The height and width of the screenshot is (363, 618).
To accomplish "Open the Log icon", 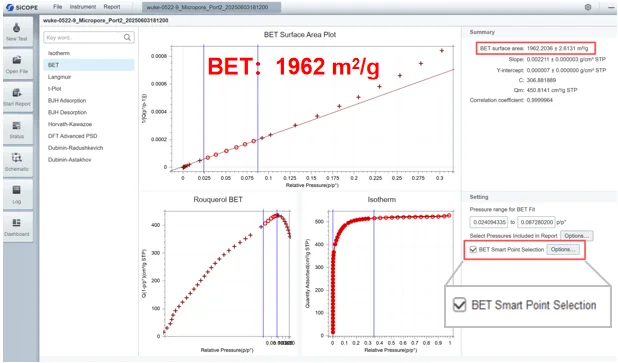I will click(17, 190).
